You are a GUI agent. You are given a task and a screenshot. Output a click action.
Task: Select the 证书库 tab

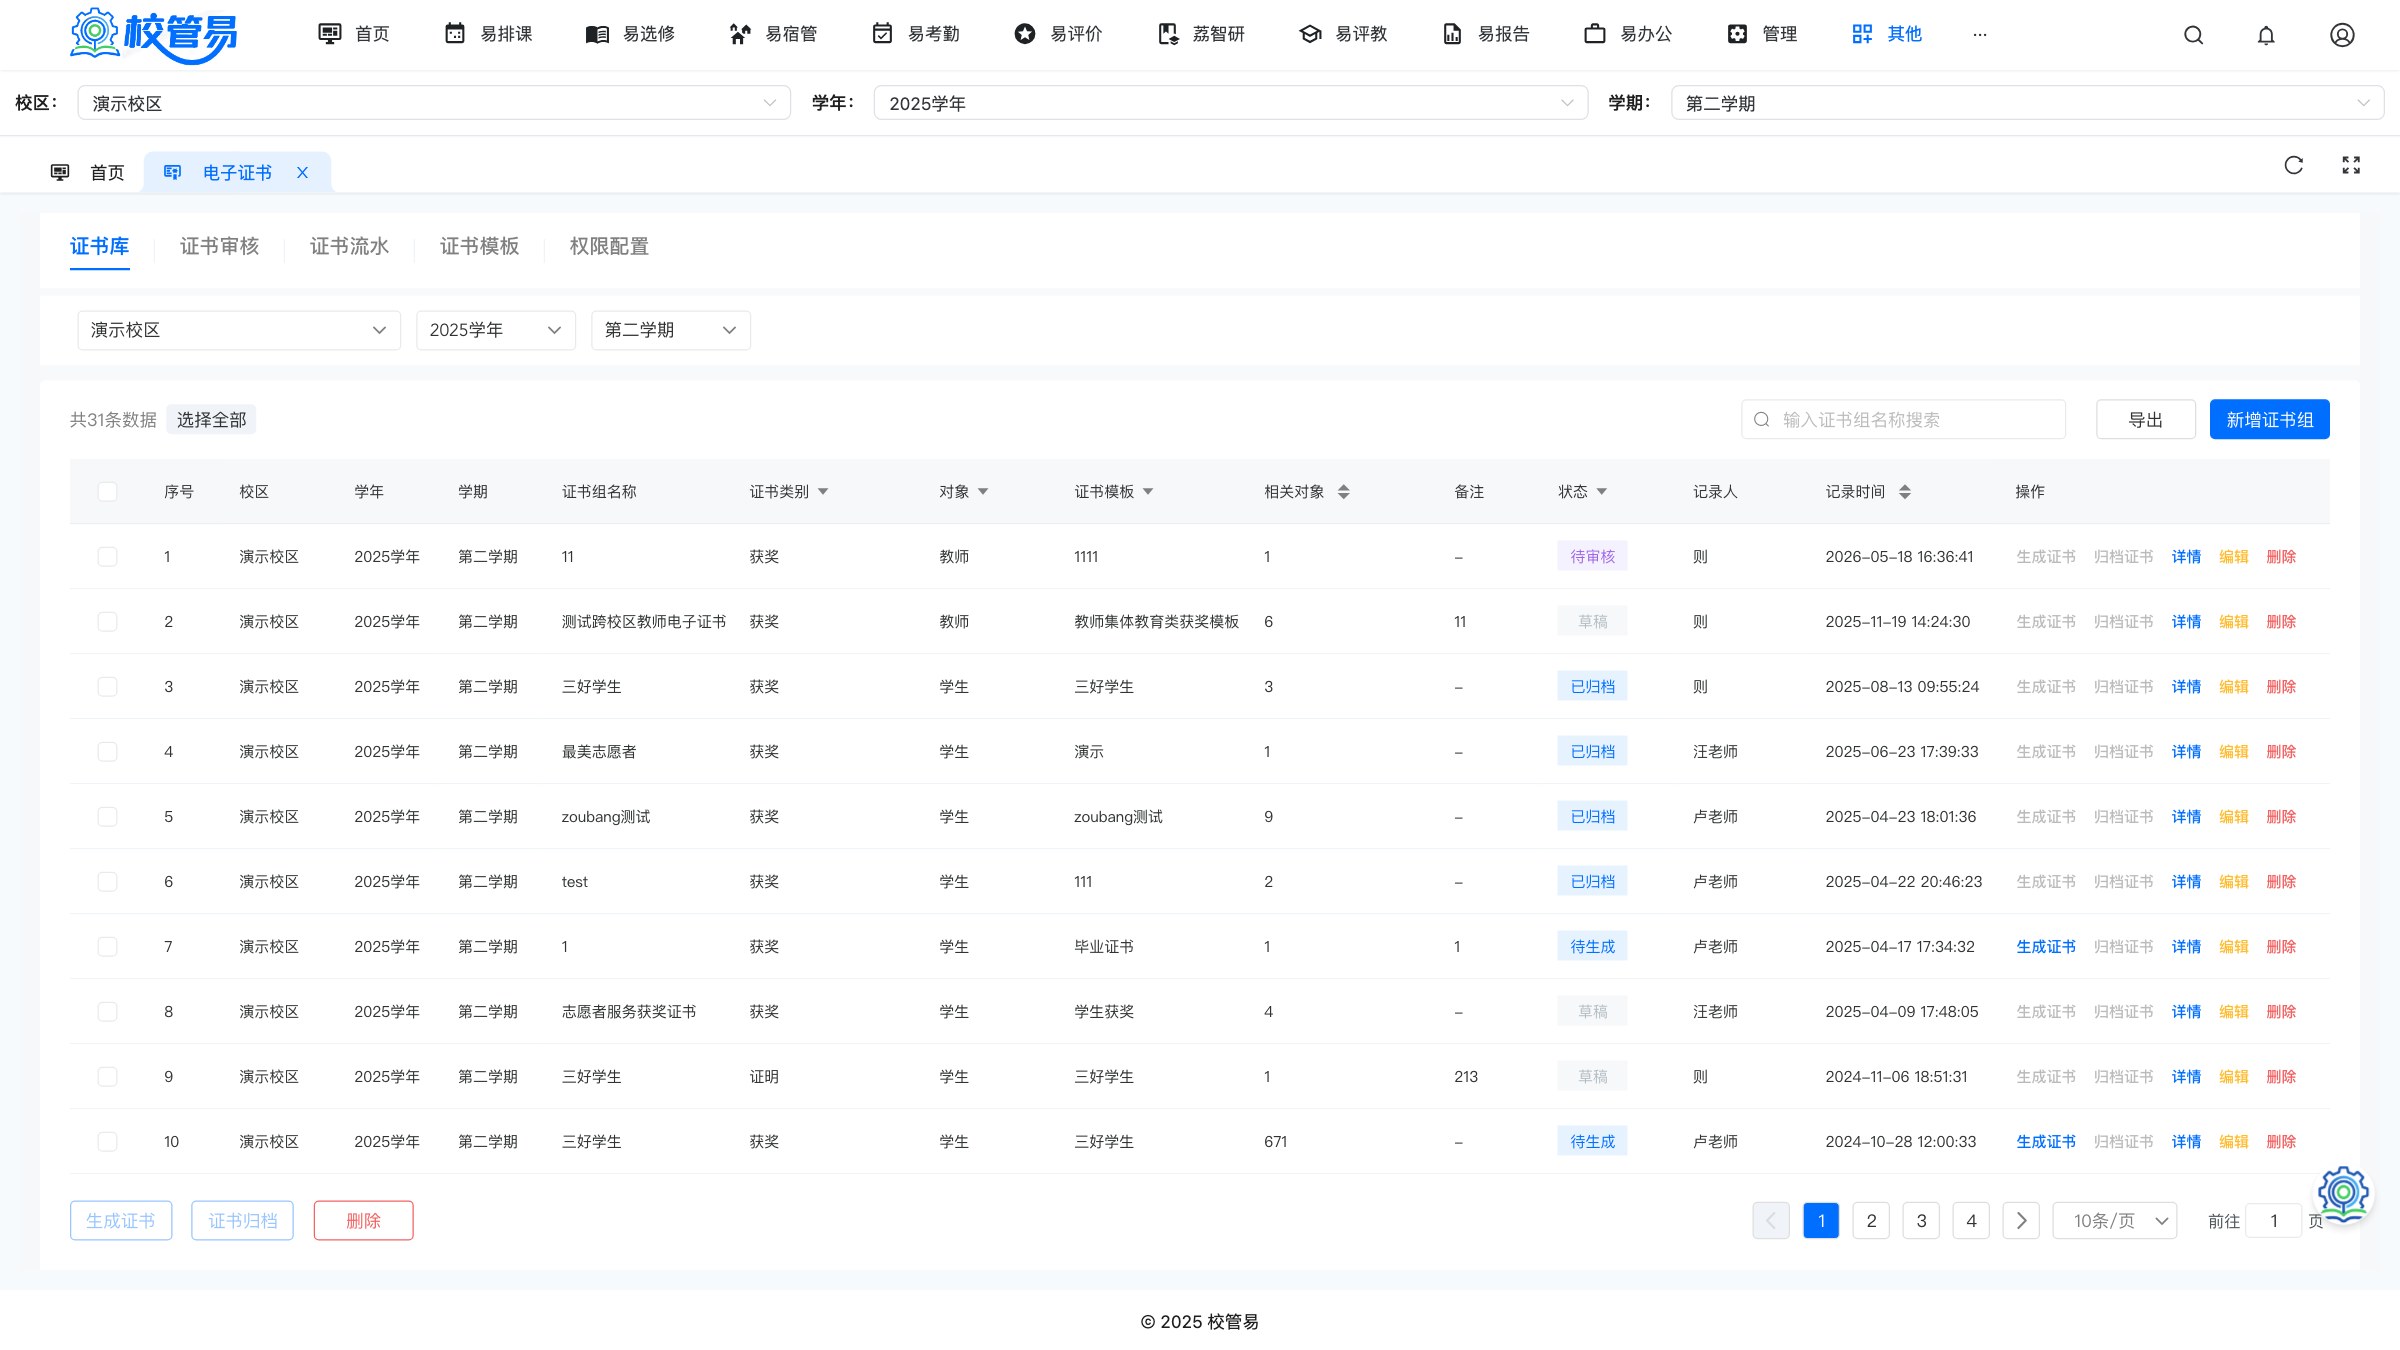pos(99,246)
